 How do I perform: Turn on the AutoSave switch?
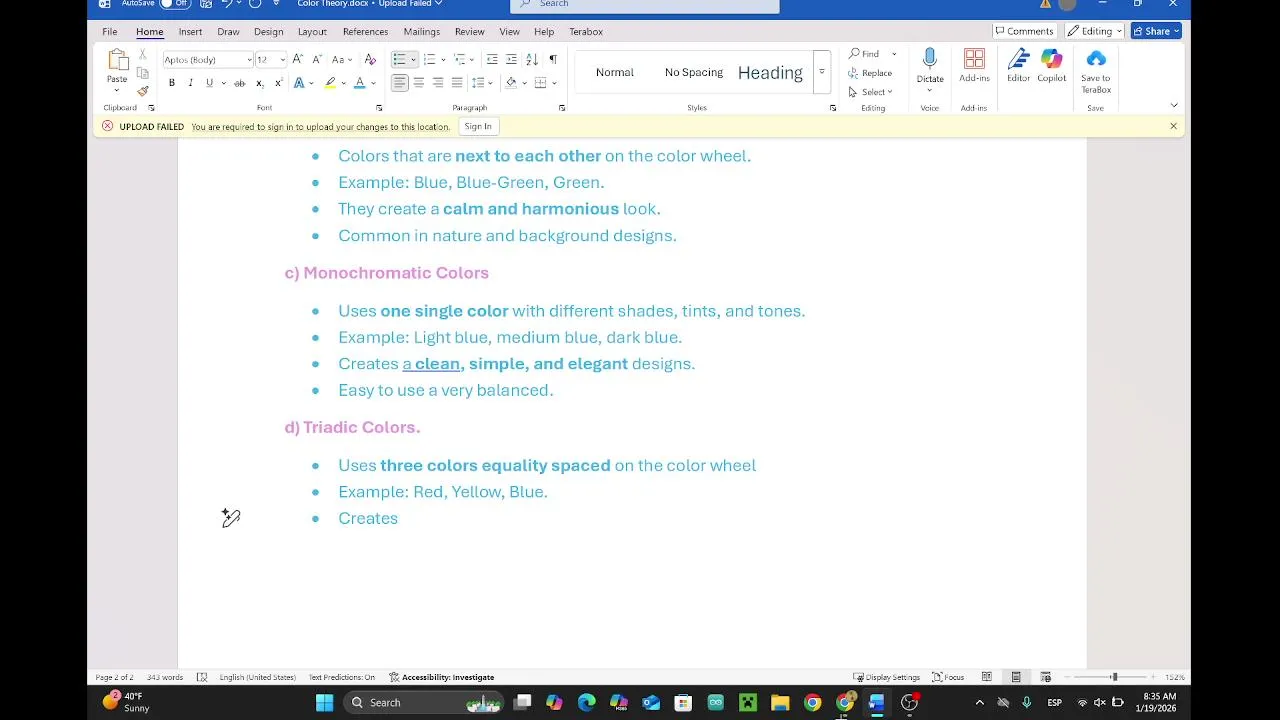(x=175, y=4)
